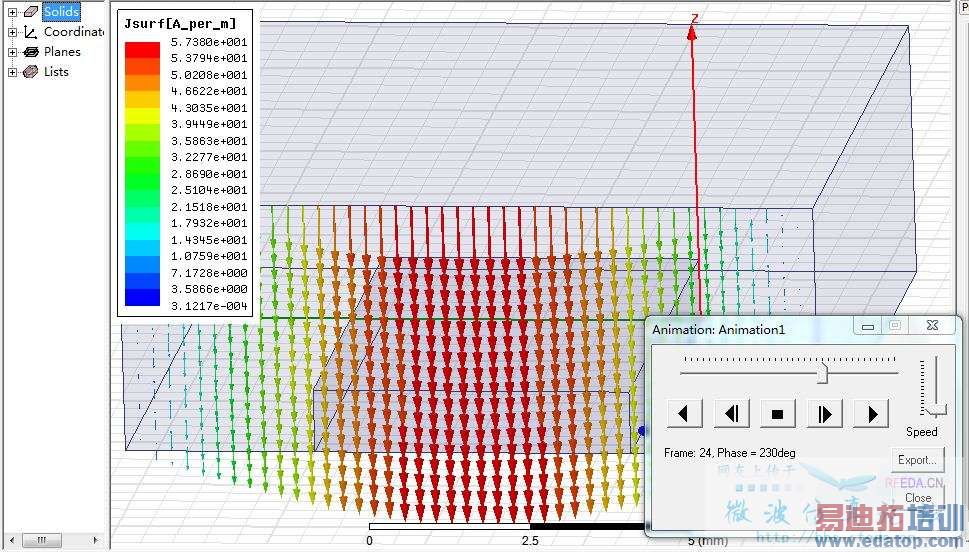The height and width of the screenshot is (552, 969).
Task: Expand the Coordinate Systems node
Action: click(12, 32)
